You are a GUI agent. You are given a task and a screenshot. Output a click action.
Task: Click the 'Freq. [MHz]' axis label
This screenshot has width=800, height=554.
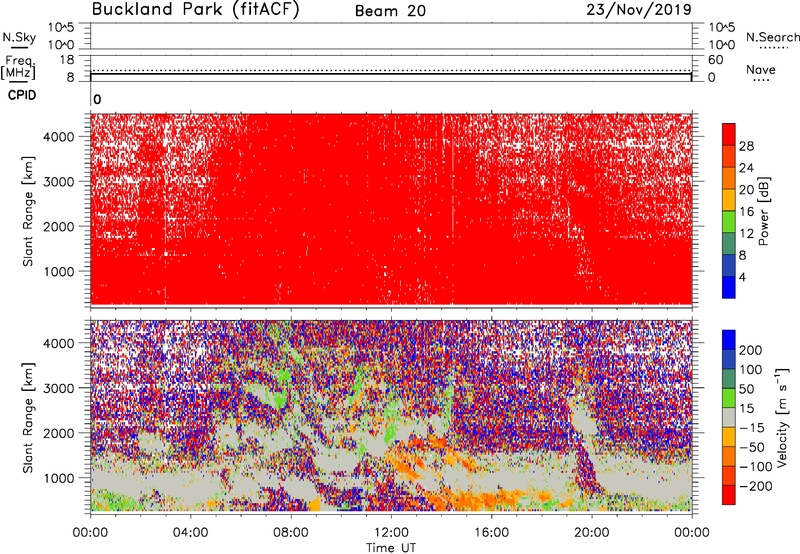(x=18, y=67)
